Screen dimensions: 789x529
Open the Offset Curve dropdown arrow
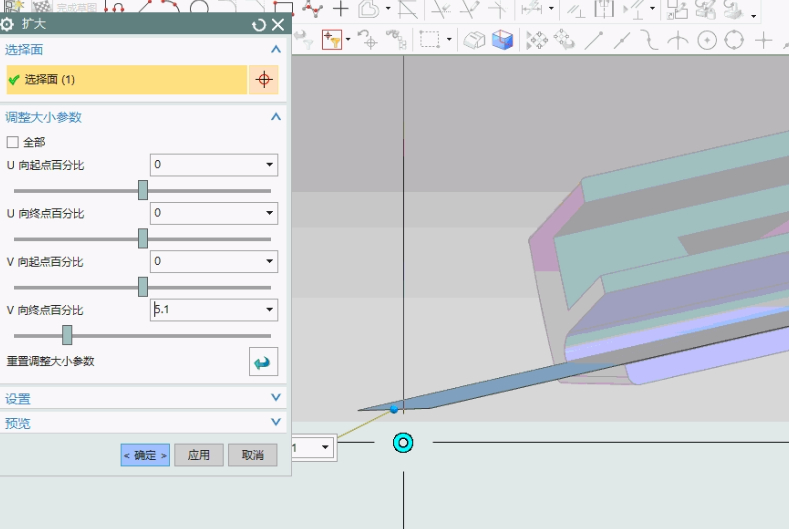pyautogui.click(x=388, y=9)
